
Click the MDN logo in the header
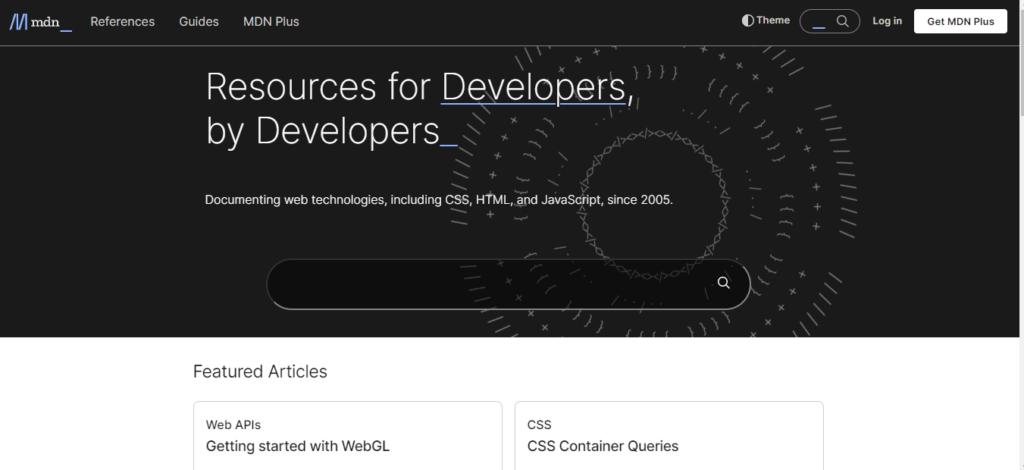click(40, 22)
